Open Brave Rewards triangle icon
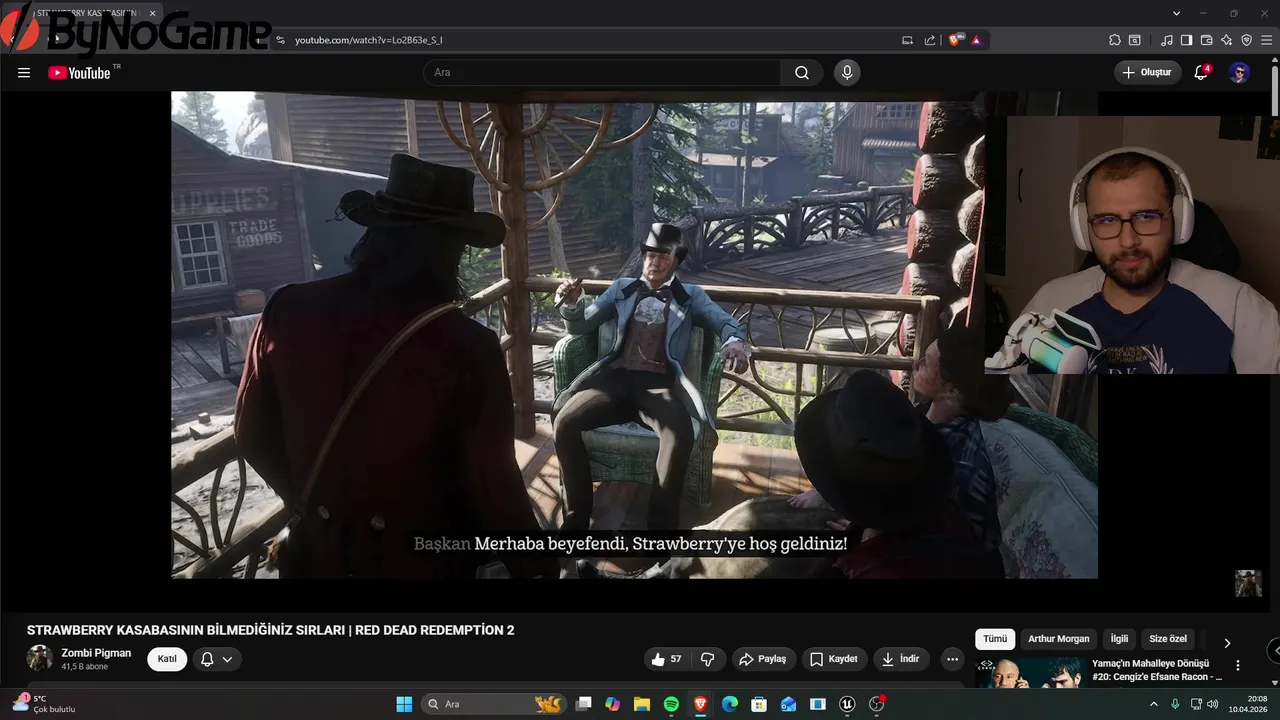The width and height of the screenshot is (1280, 720). (975, 40)
